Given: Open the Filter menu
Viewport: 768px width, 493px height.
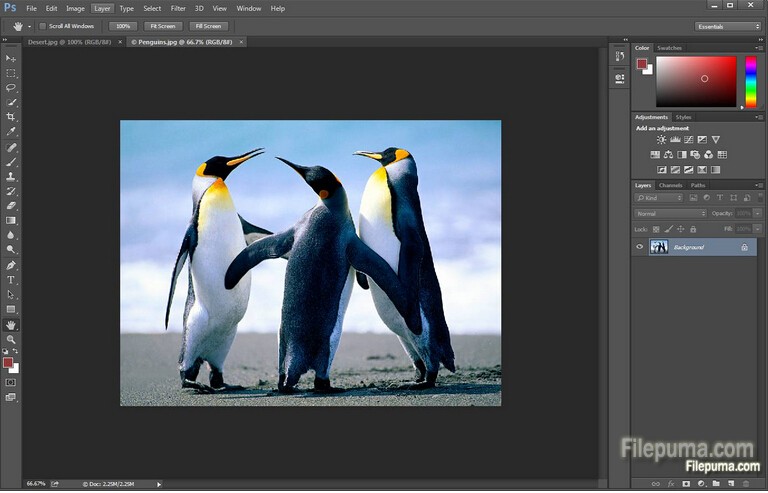Looking at the screenshot, I should coord(178,8).
